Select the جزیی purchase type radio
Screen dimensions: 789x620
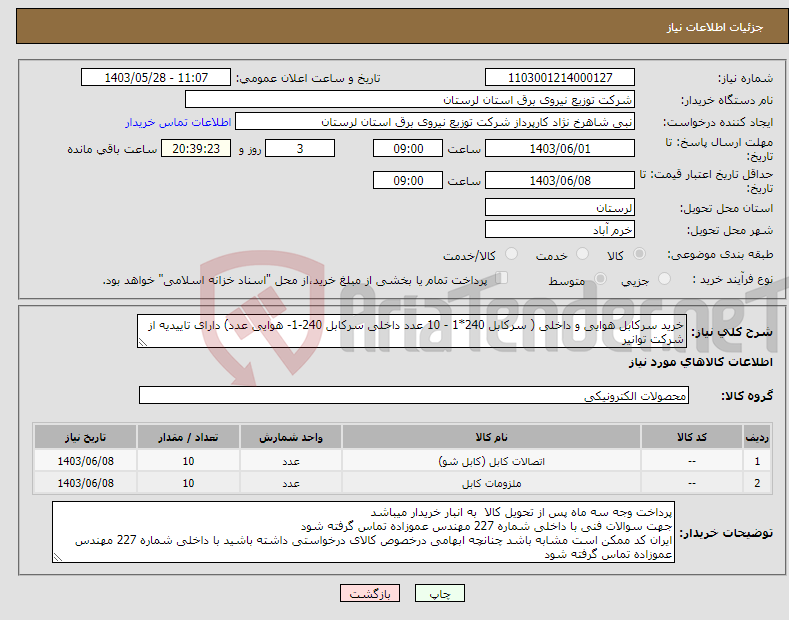(x=664, y=279)
